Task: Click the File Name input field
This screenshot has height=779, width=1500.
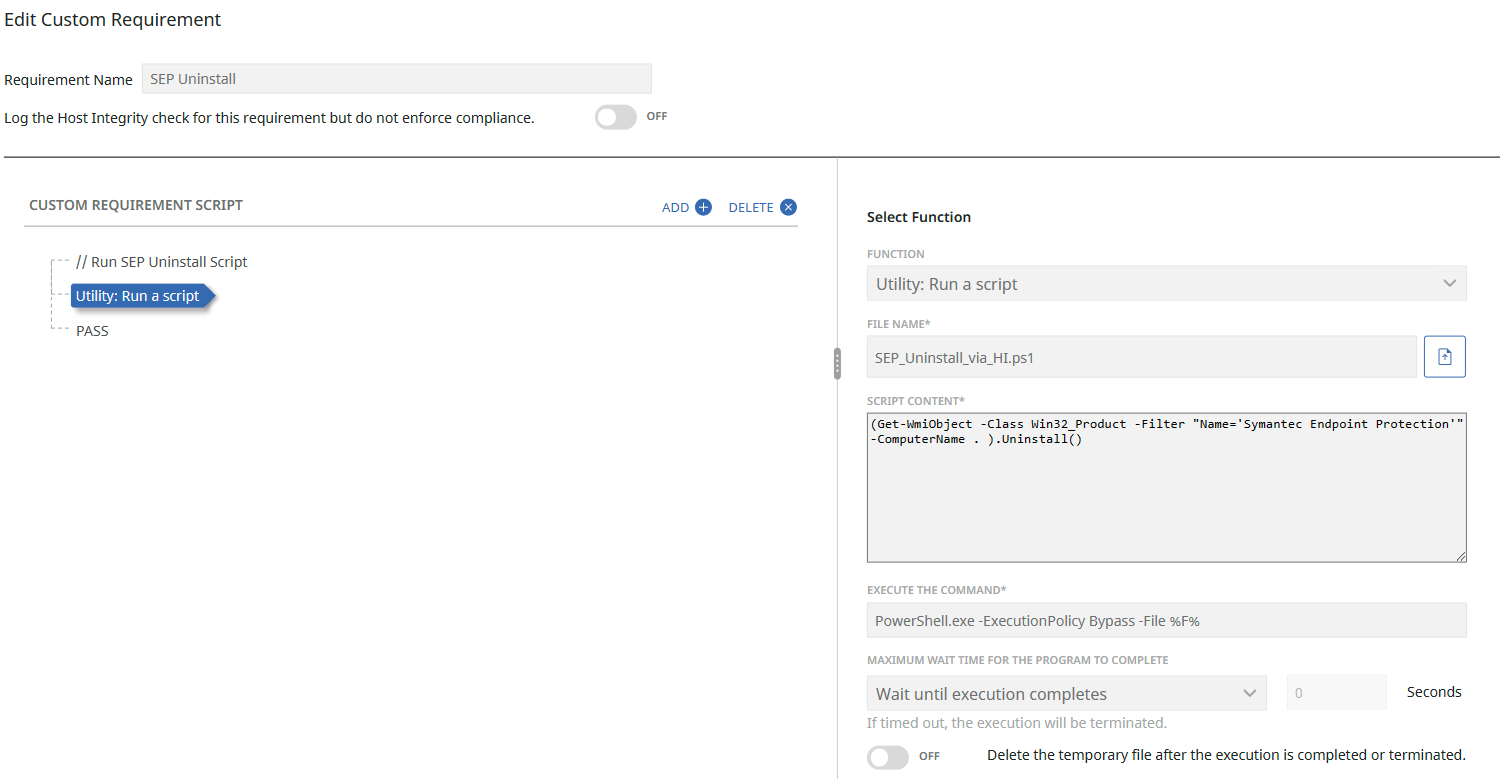Action: [1140, 357]
